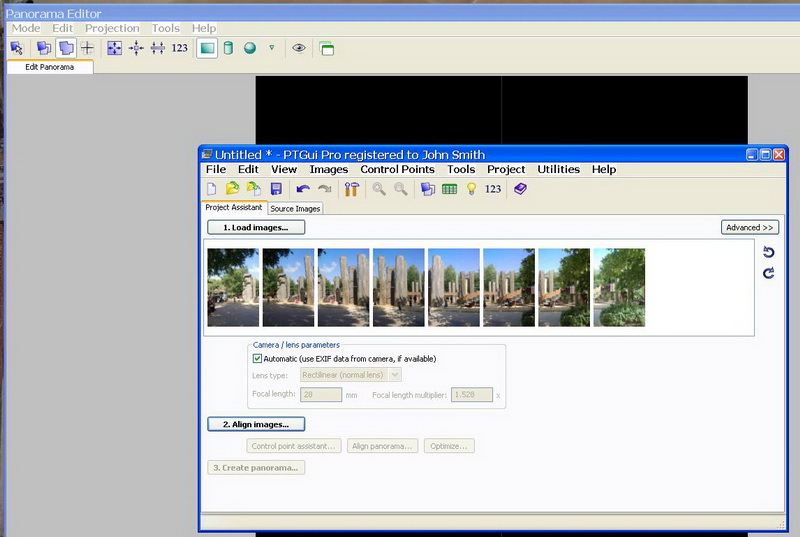800x537 pixels.
Task: Open the Mode menu in Panorama Editor
Action: pos(26,28)
